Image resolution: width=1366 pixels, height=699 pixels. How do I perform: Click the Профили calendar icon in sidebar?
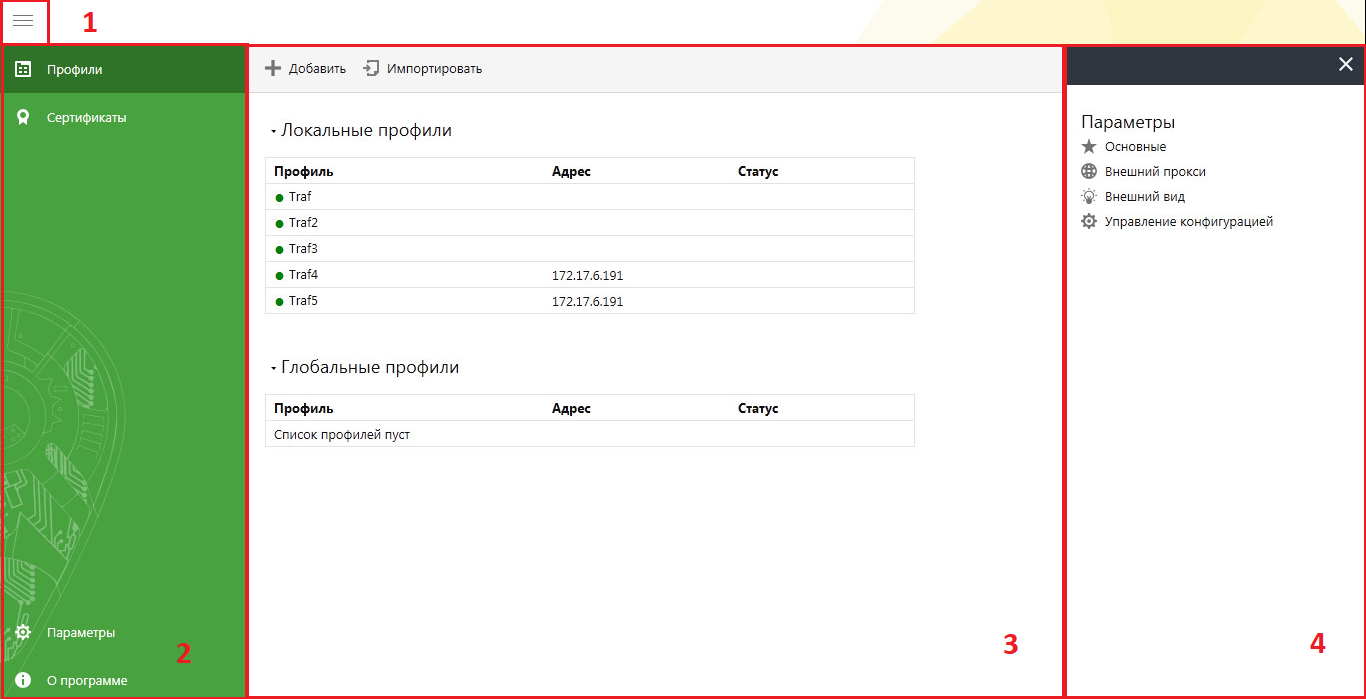(23, 70)
